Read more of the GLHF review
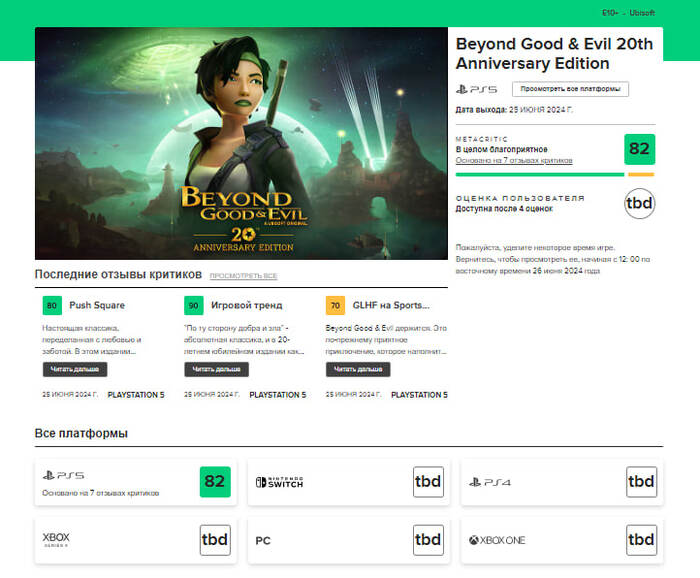 pos(358,369)
